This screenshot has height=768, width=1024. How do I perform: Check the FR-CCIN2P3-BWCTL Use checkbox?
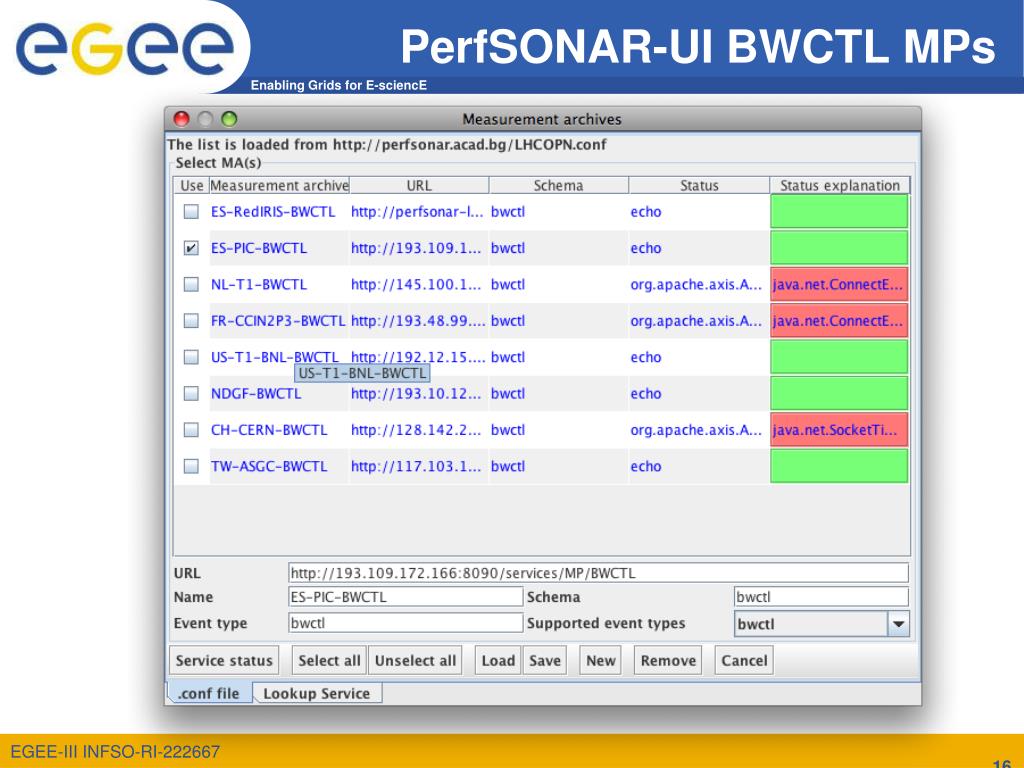pos(191,321)
